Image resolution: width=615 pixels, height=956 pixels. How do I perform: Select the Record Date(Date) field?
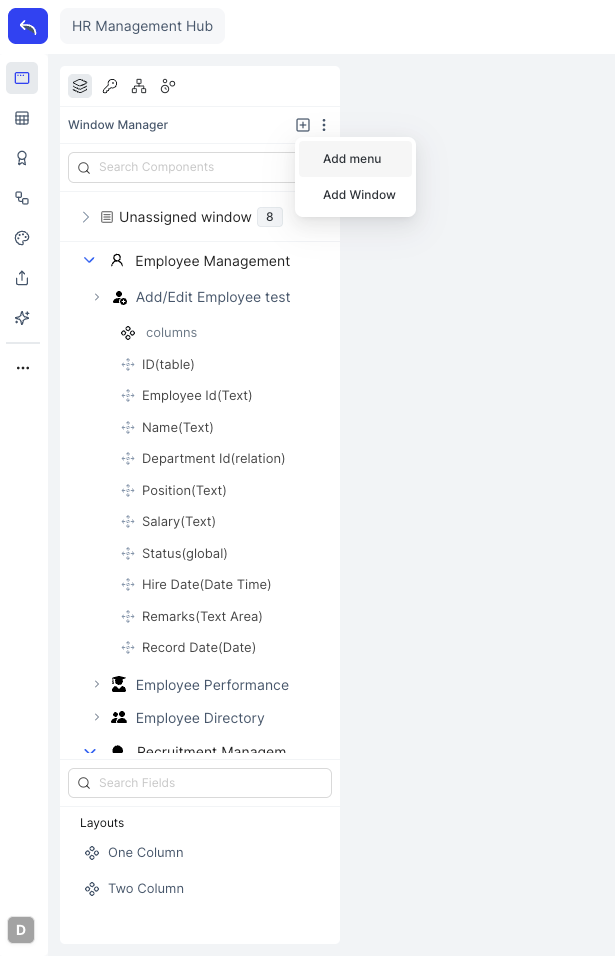(199, 647)
